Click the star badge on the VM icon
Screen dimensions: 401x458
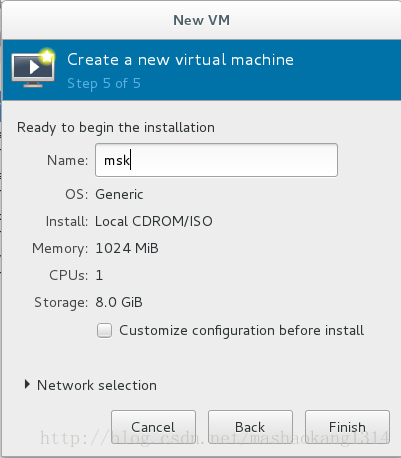tap(47, 56)
